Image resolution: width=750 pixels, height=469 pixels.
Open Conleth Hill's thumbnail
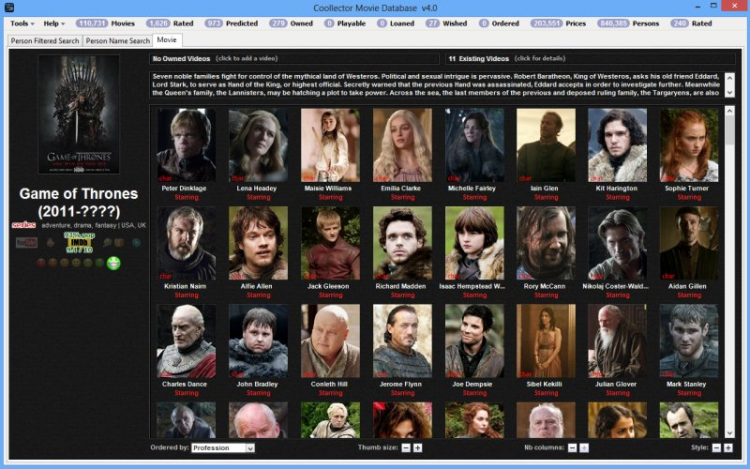click(x=330, y=341)
